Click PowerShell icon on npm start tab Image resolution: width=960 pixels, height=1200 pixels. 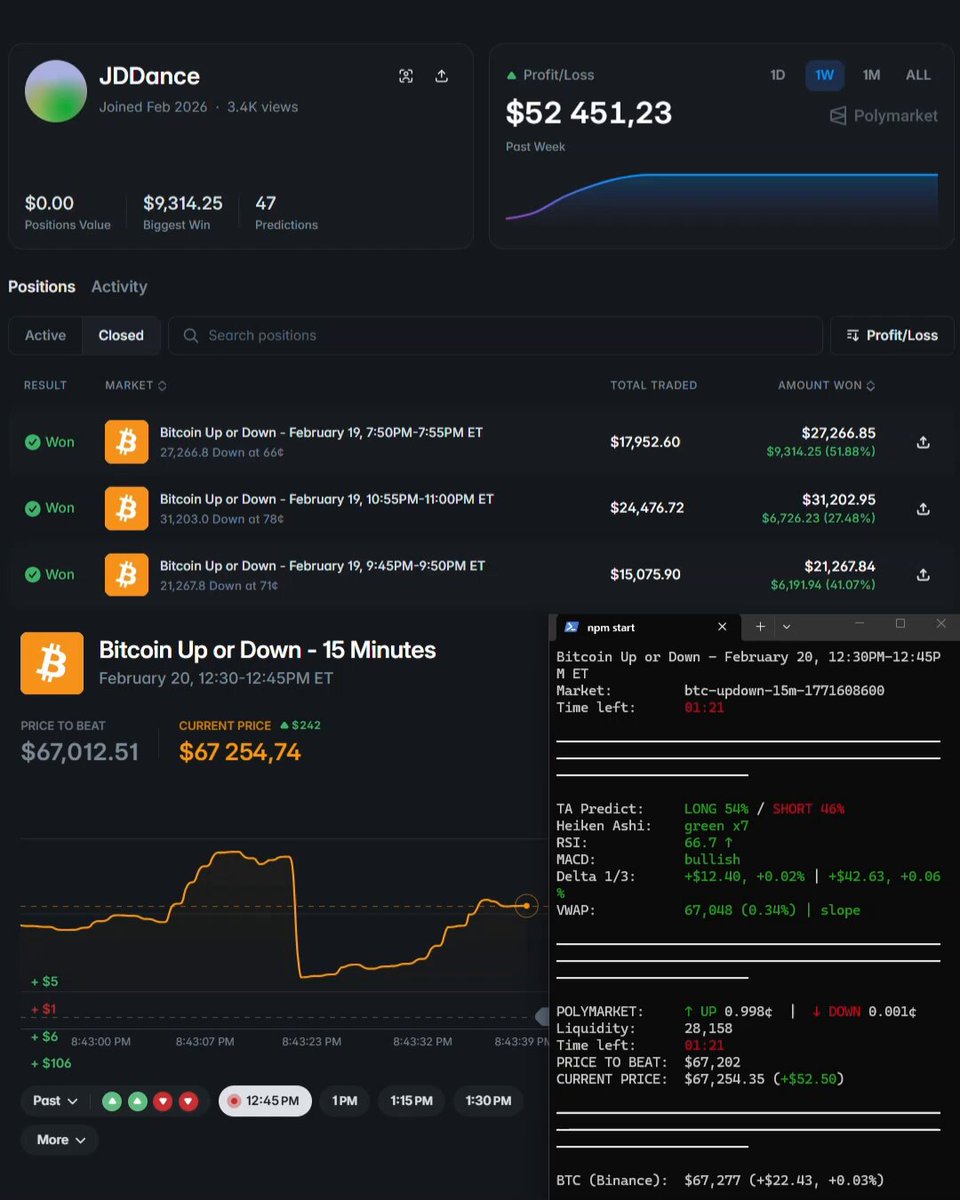pos(571,627)
